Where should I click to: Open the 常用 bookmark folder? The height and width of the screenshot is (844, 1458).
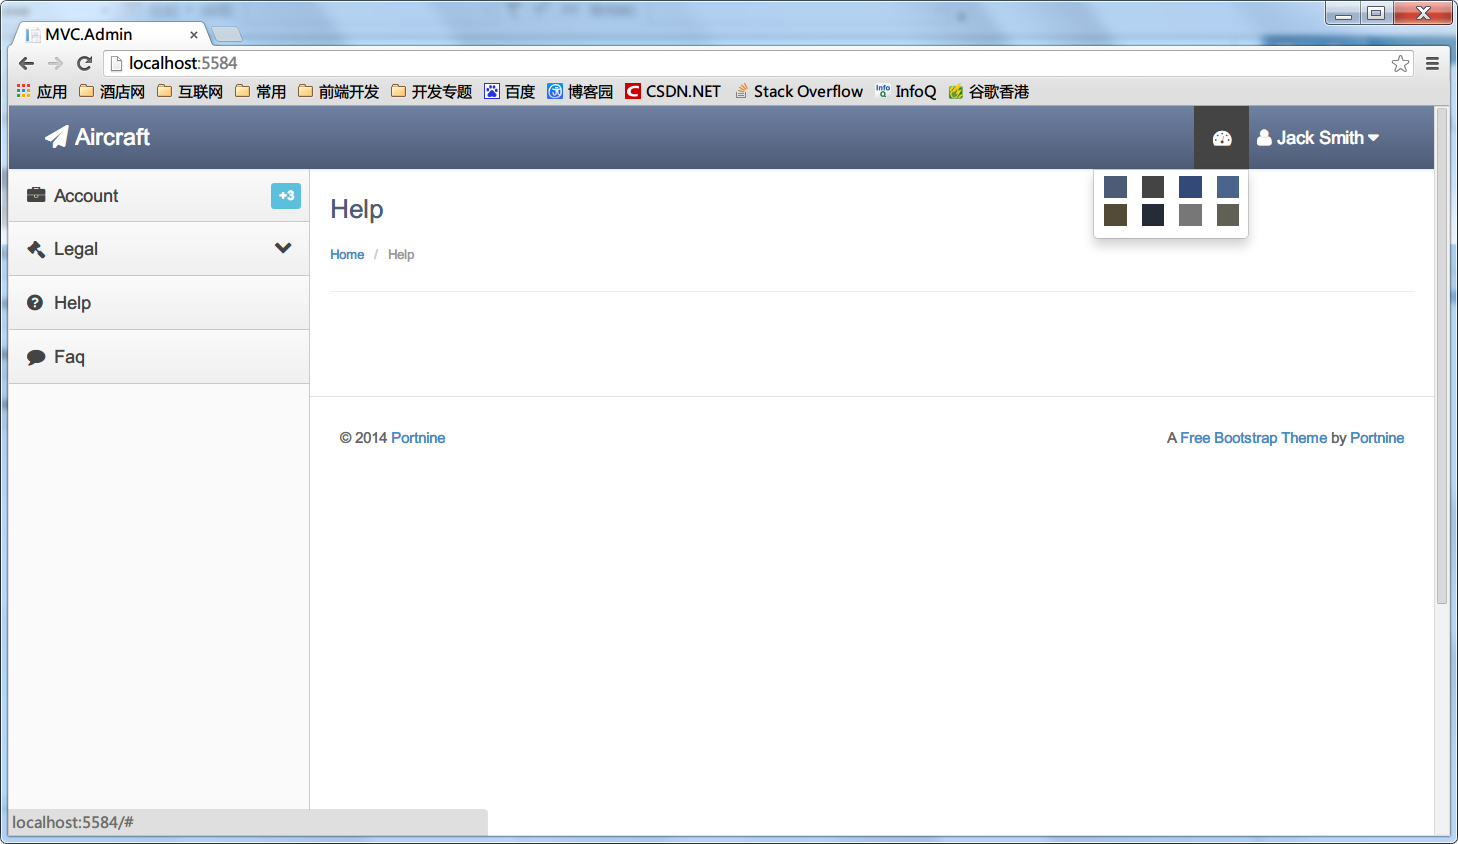point(261,91)
